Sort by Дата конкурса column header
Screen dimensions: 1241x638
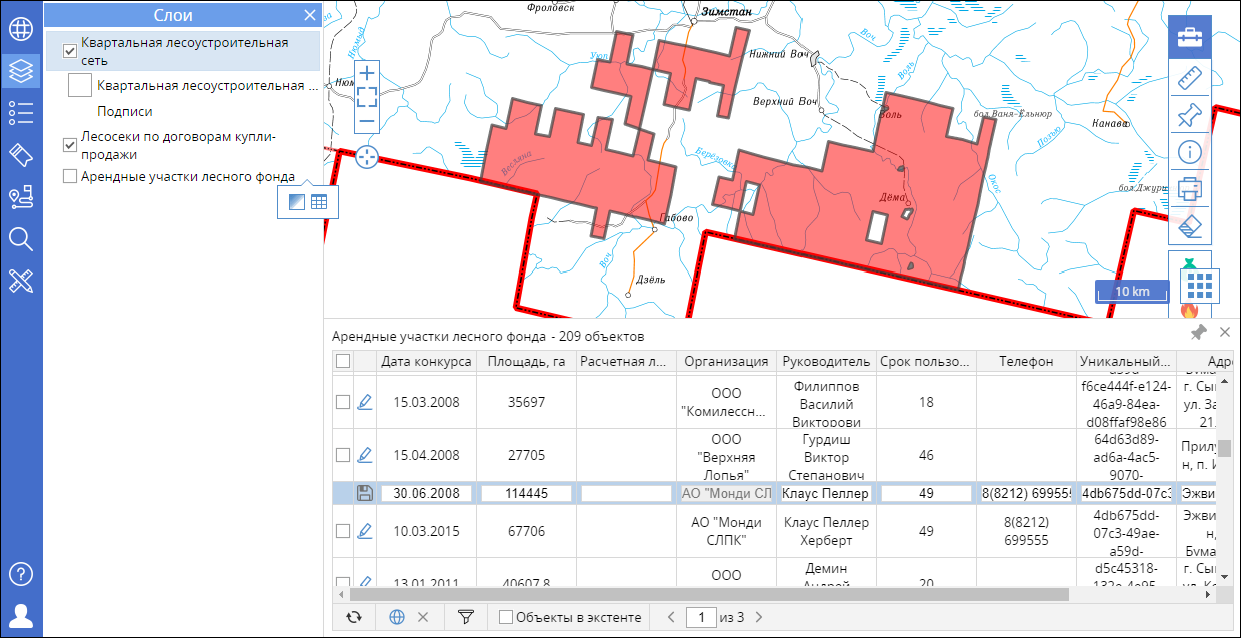(x=426, y=361)
